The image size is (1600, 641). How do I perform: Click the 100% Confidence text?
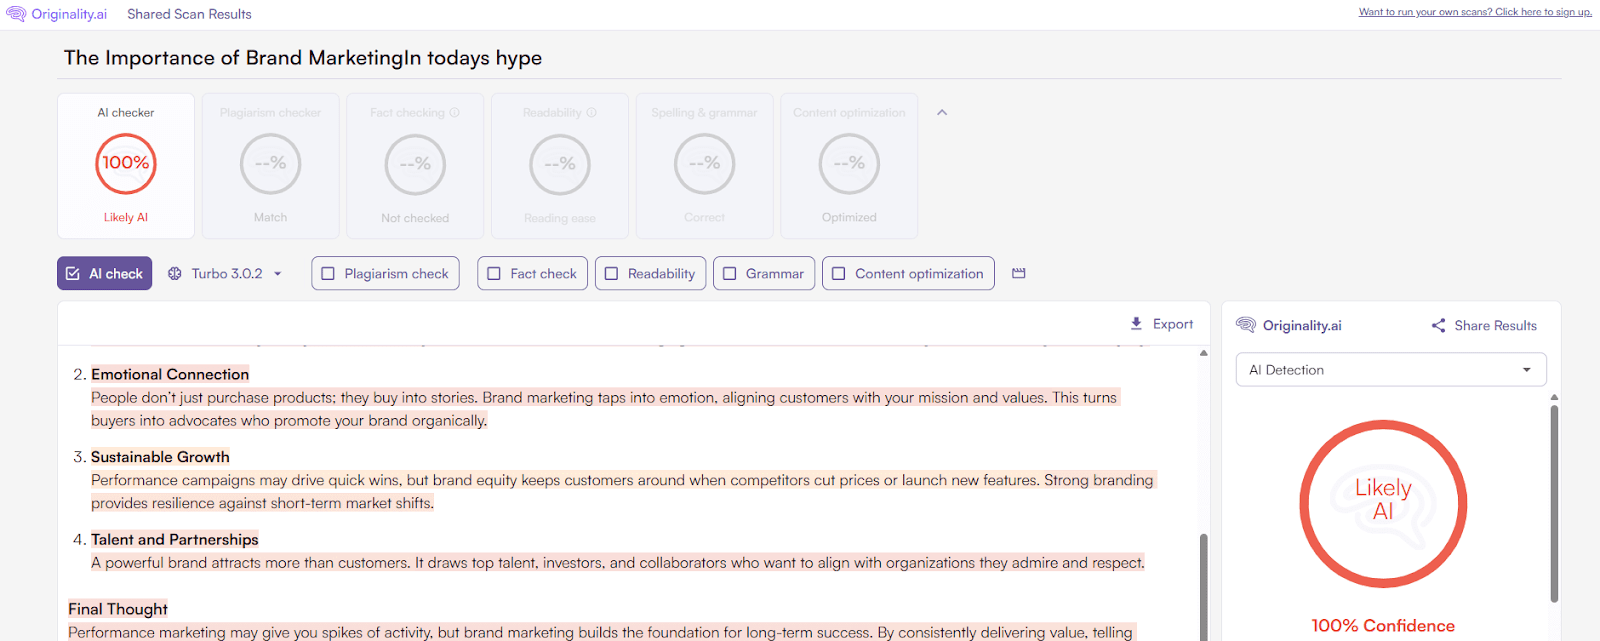pyautogui.click(x=1383, y=626)
